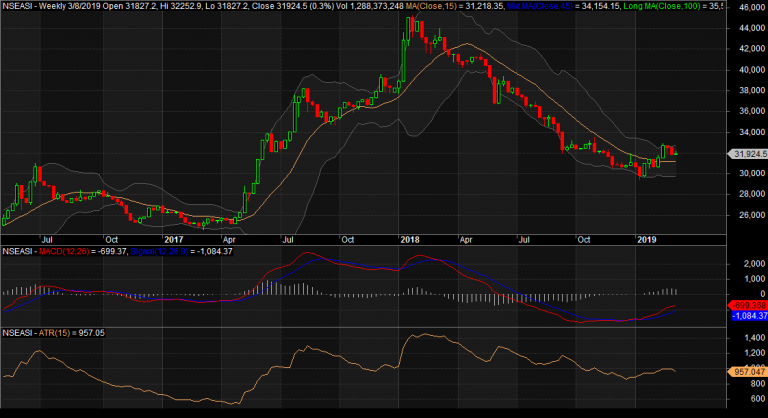
Task: Click the '46,000' price axis label
Action: click(x=752, y=7)
